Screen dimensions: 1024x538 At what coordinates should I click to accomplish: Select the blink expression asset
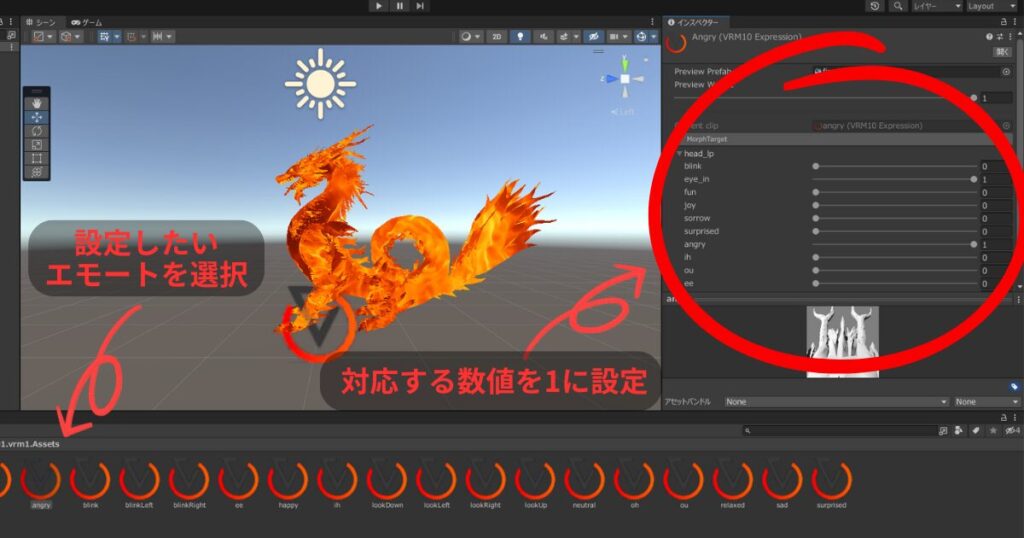click(x=90, y=484)
